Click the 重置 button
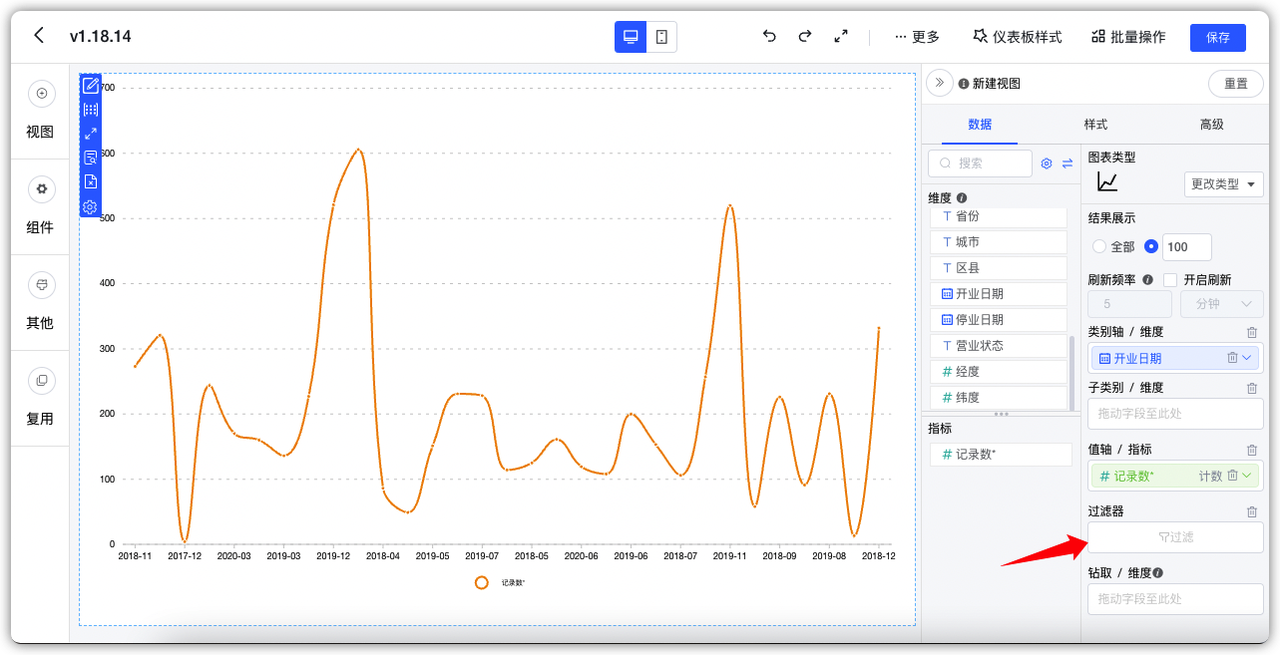 (1236, 84)
